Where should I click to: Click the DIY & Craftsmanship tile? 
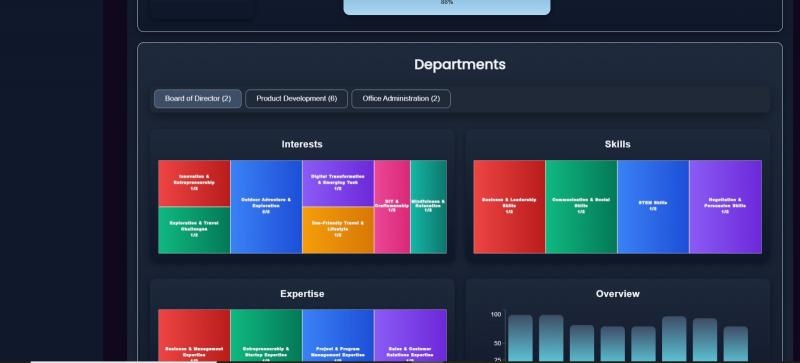[x=392, y=207]
